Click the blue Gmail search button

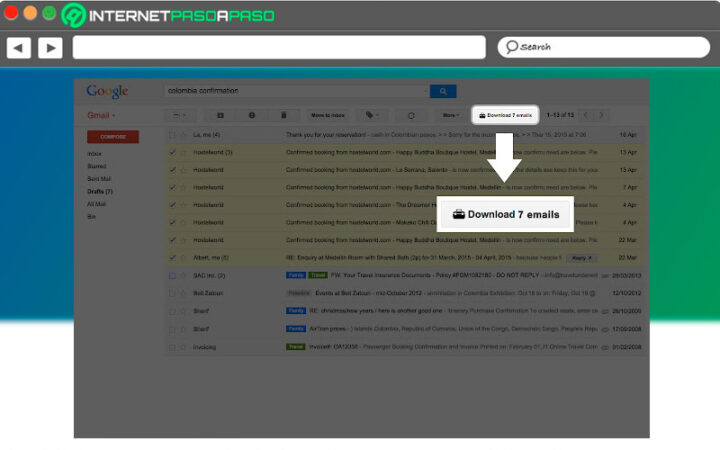pyautogui.click(x=443, y=91)
